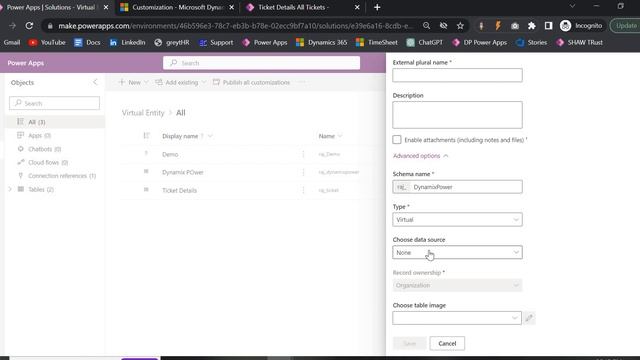
Task: Select Chatbots (0) in Objects pane
Action: pos(55,149)
